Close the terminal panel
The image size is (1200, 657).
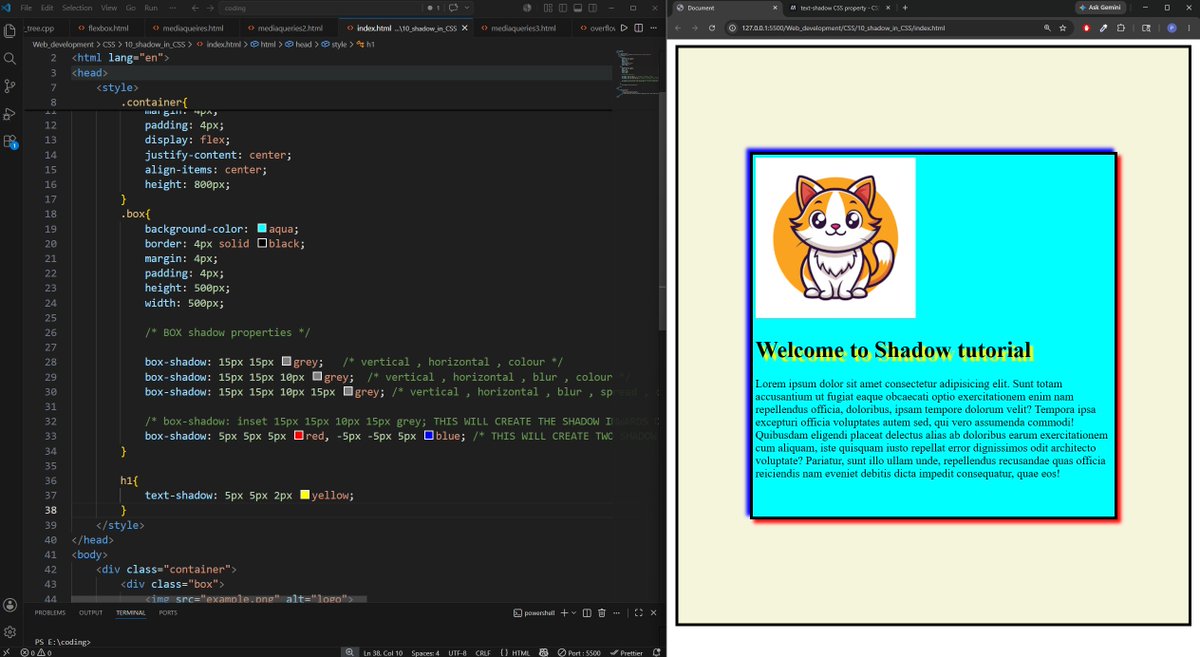653,612
